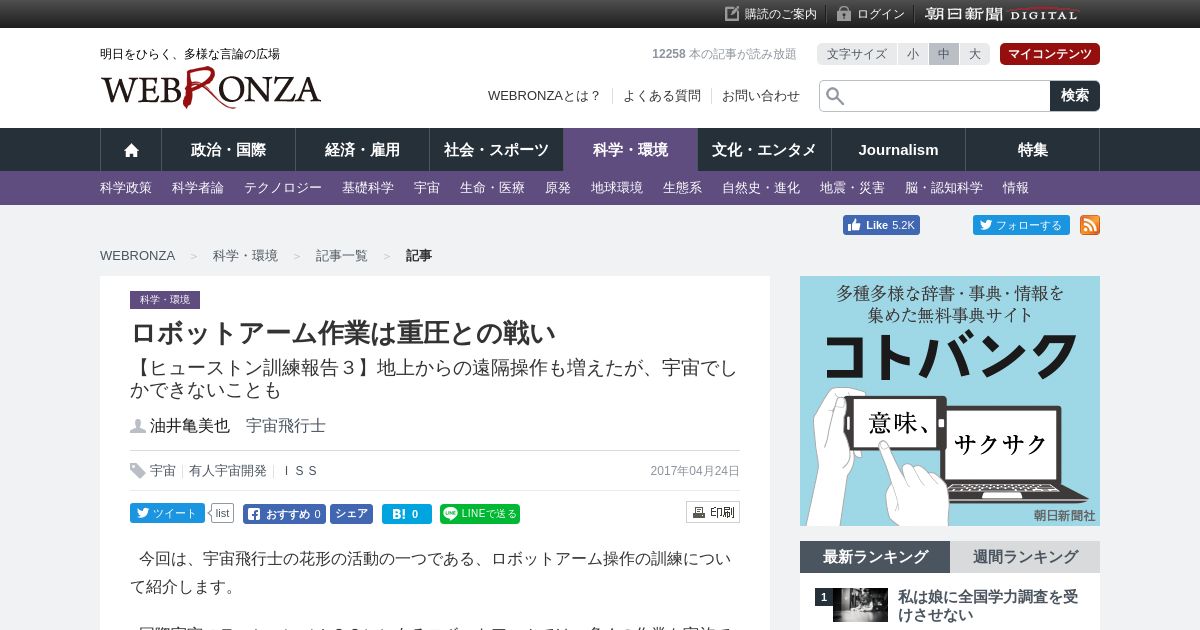Select the 自然史・進化 subcategory

point(761,188)
